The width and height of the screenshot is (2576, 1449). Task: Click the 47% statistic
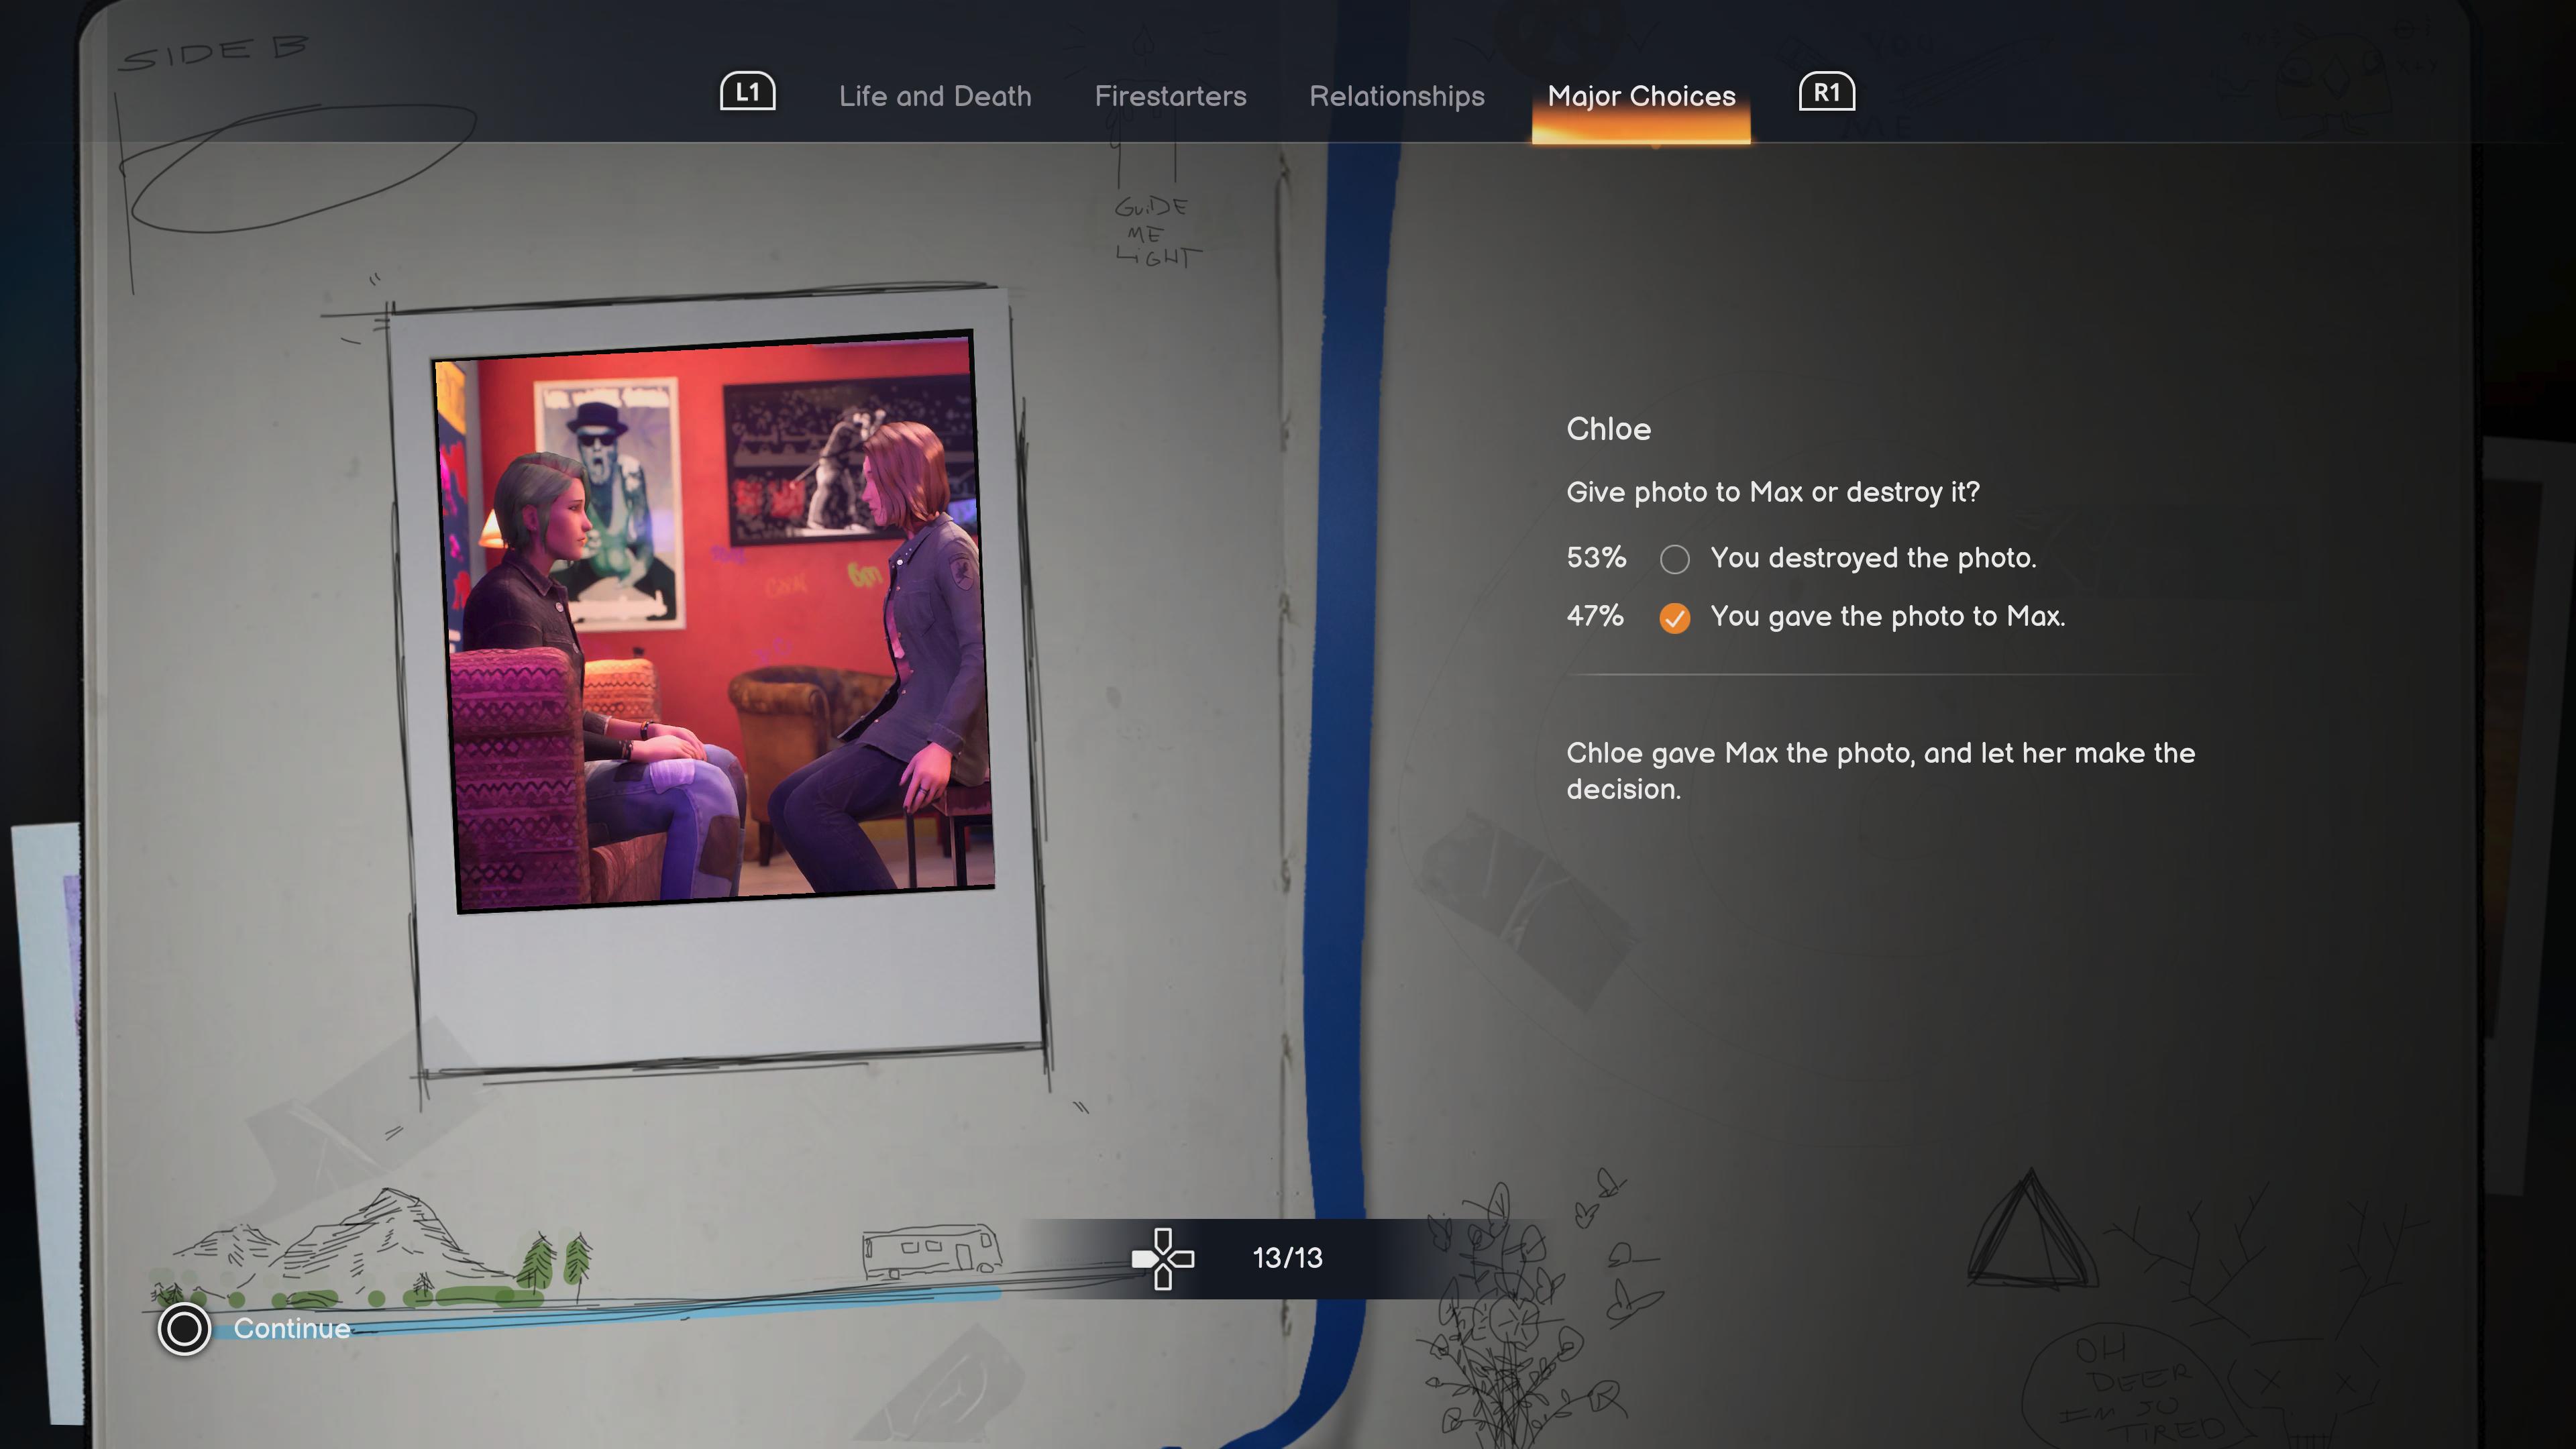[1595, 616]
